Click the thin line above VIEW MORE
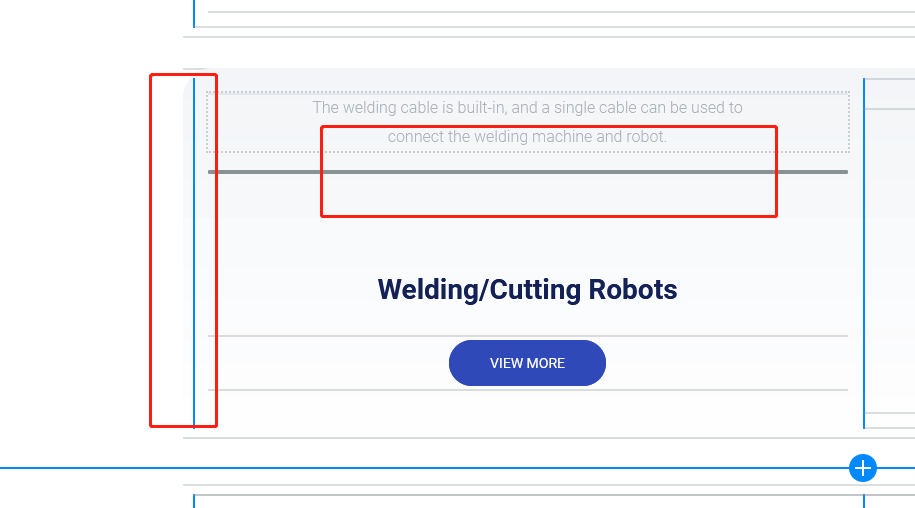Viewport: 915px width, 508px height. point(300,336)
